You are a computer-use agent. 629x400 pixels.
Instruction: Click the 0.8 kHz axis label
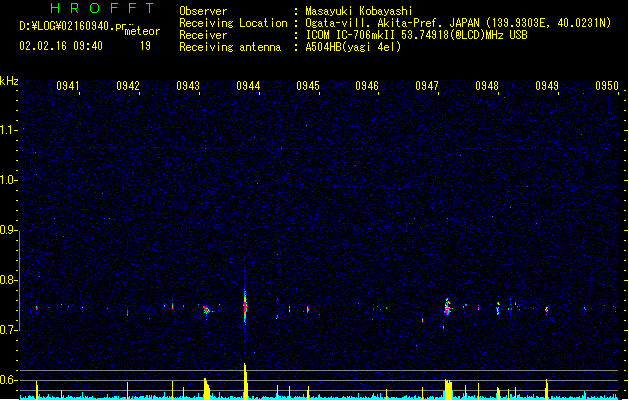pyautogui.click(x=9, y=280)
